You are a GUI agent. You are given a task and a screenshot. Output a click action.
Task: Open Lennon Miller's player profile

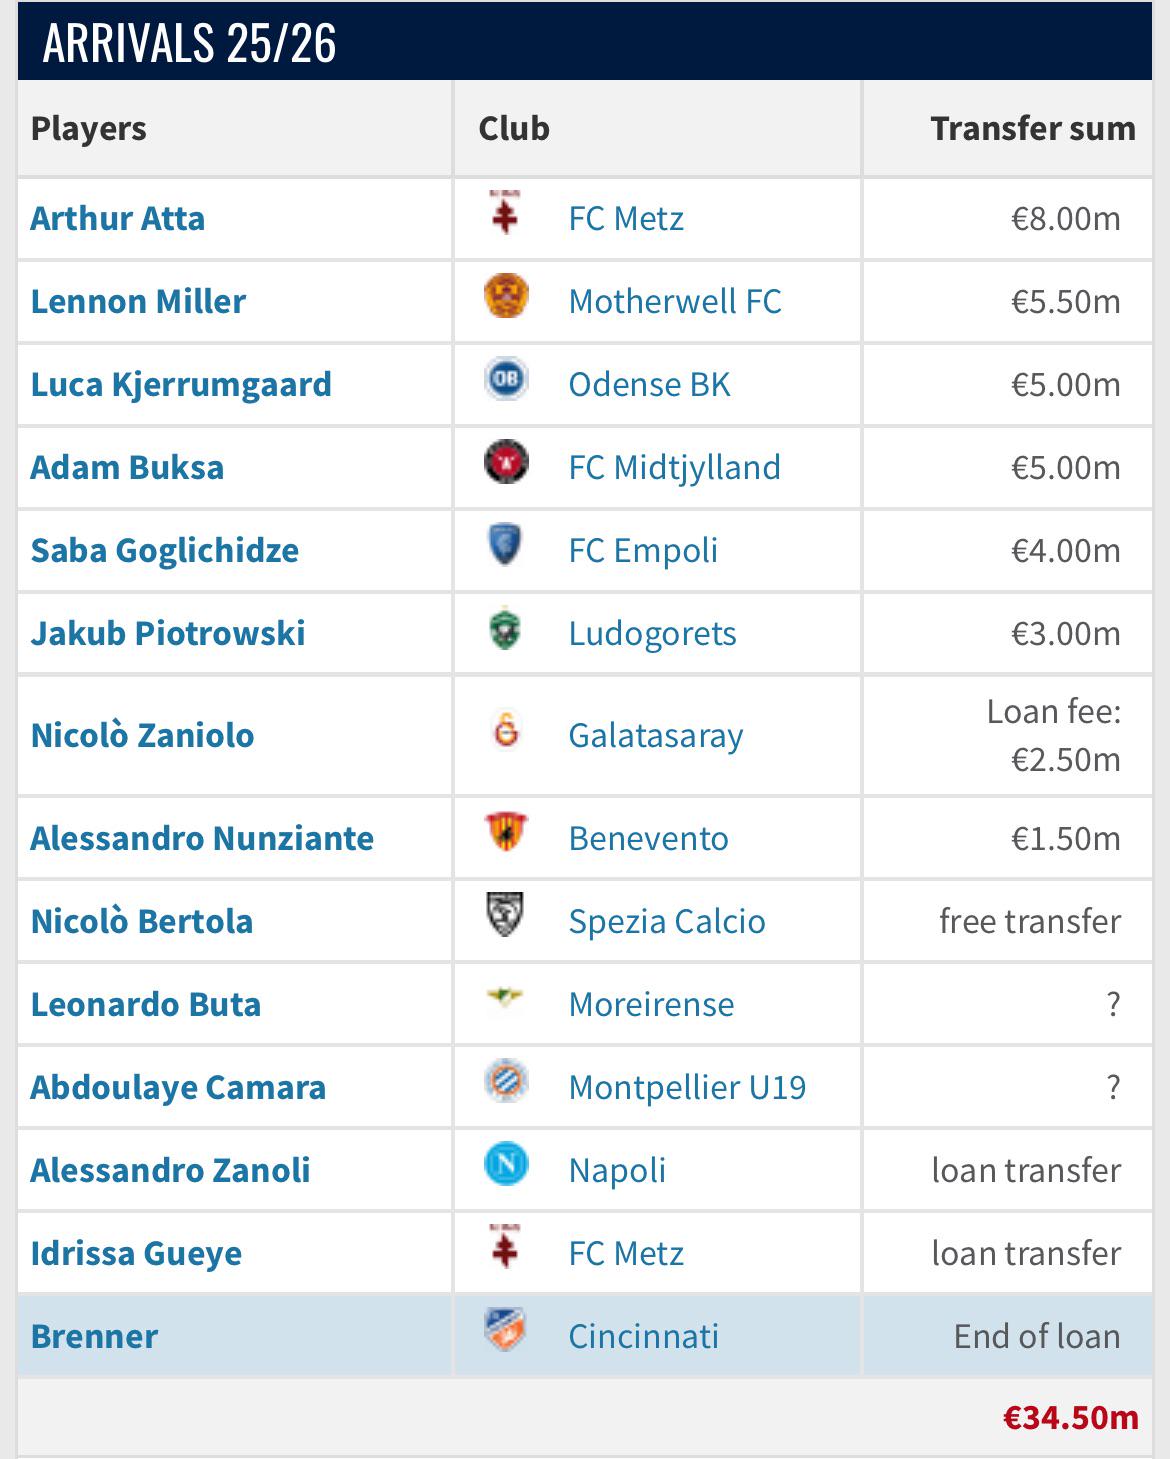[138, 301]
